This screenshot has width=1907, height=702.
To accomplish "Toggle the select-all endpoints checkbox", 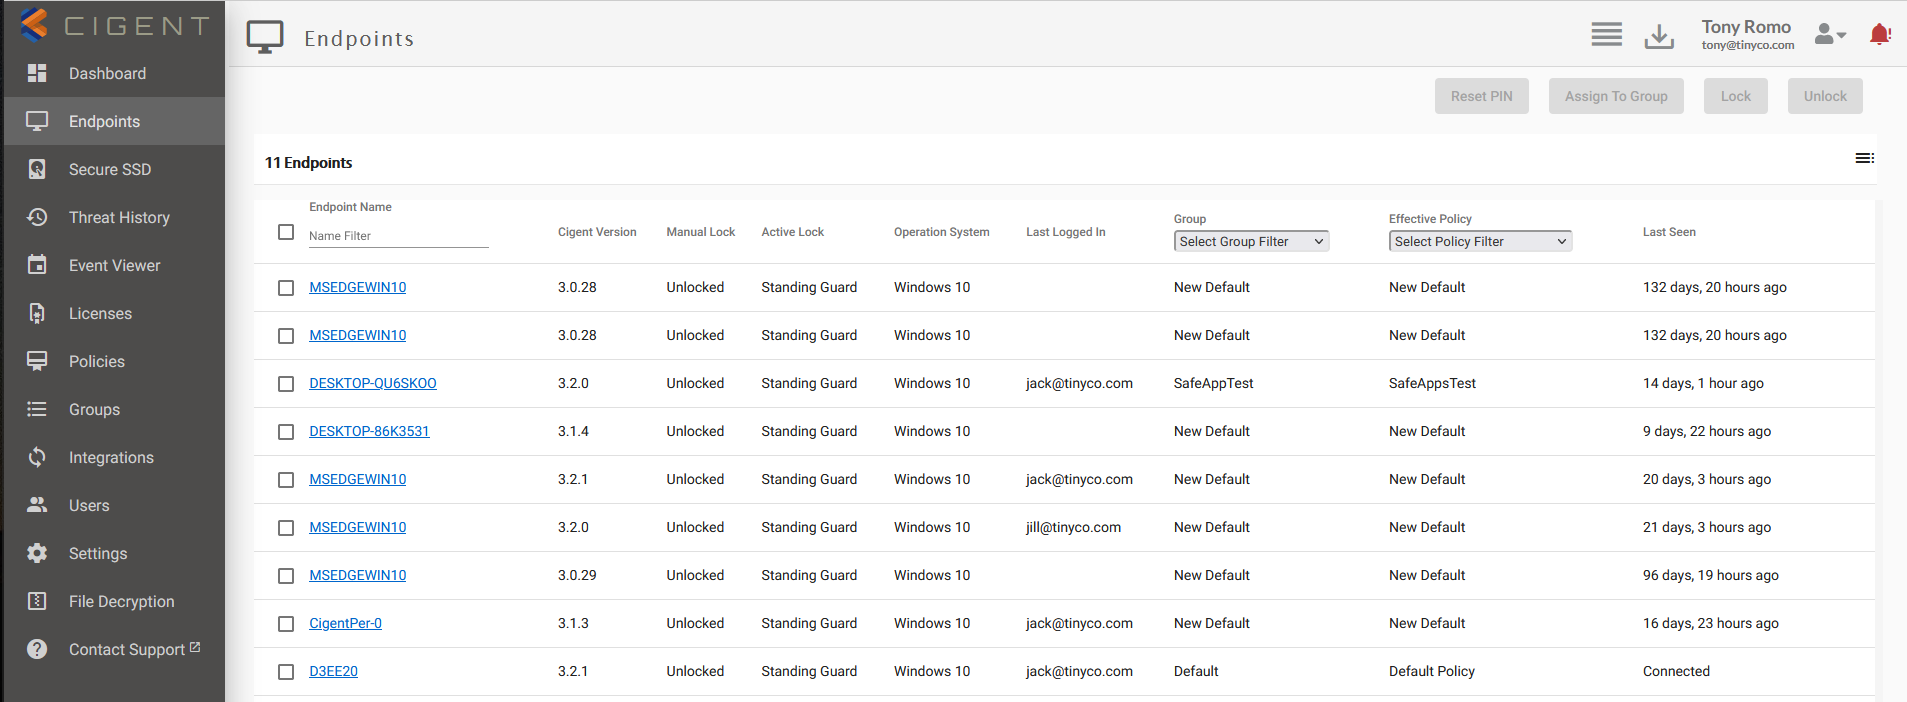I will click(286, 232).
